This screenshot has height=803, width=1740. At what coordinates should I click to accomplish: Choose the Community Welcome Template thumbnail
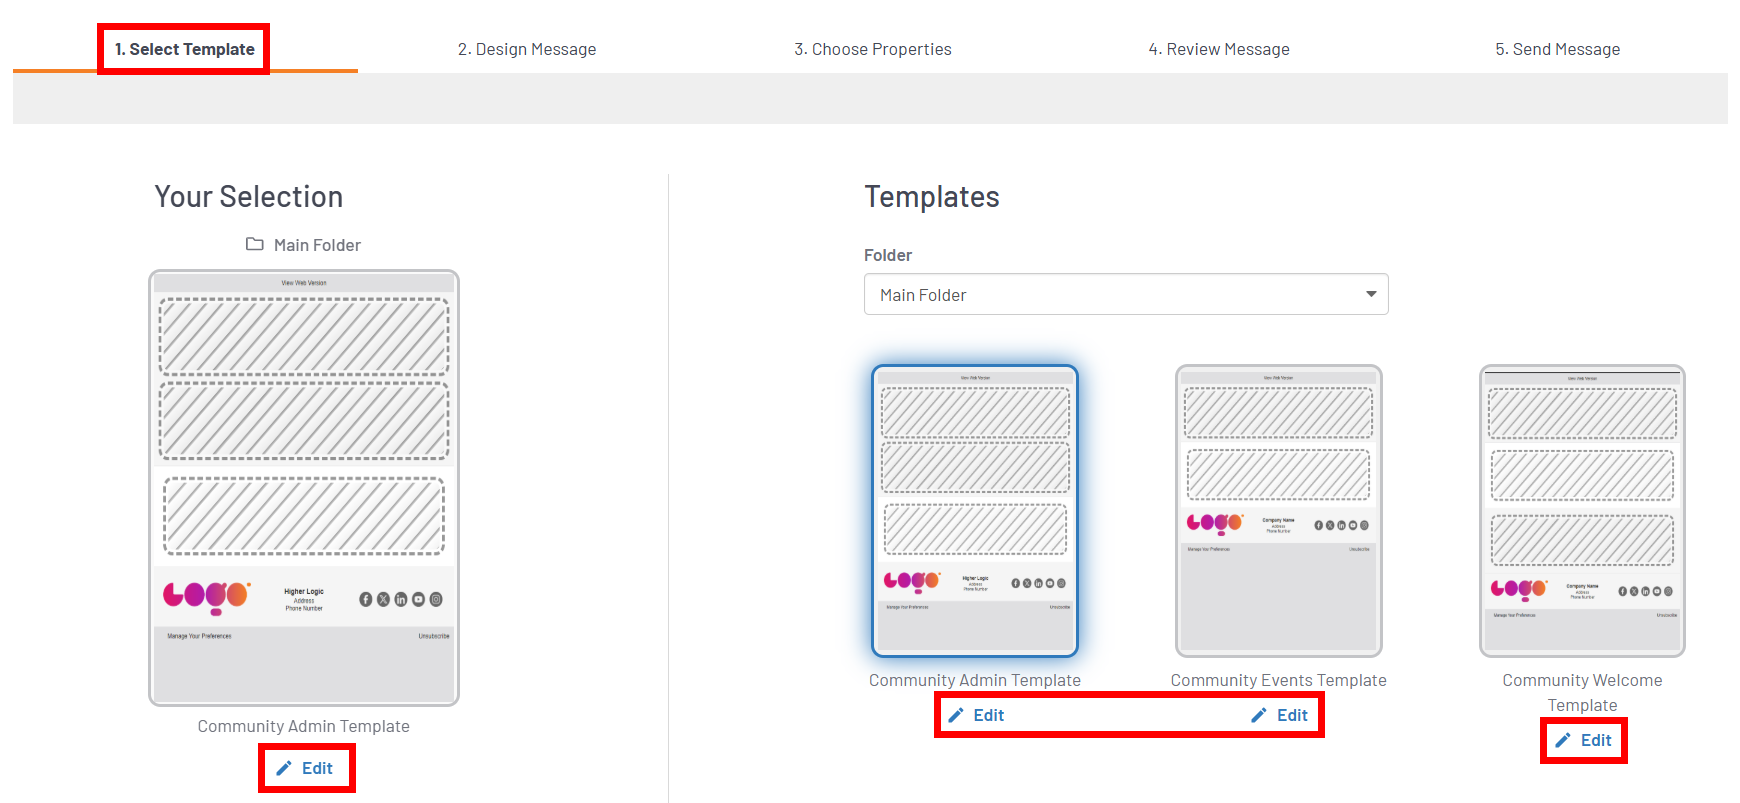pos(1582,510)
